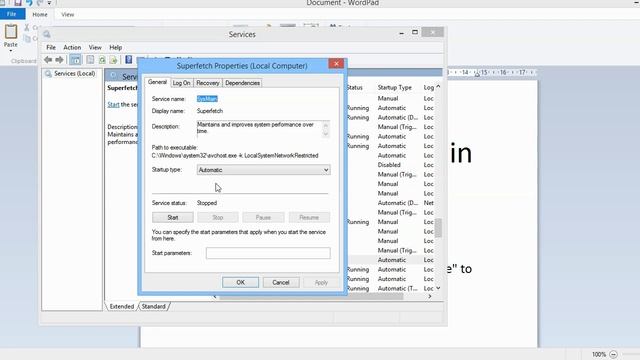Close the Superfetch Properties dialog

point(336,64)
